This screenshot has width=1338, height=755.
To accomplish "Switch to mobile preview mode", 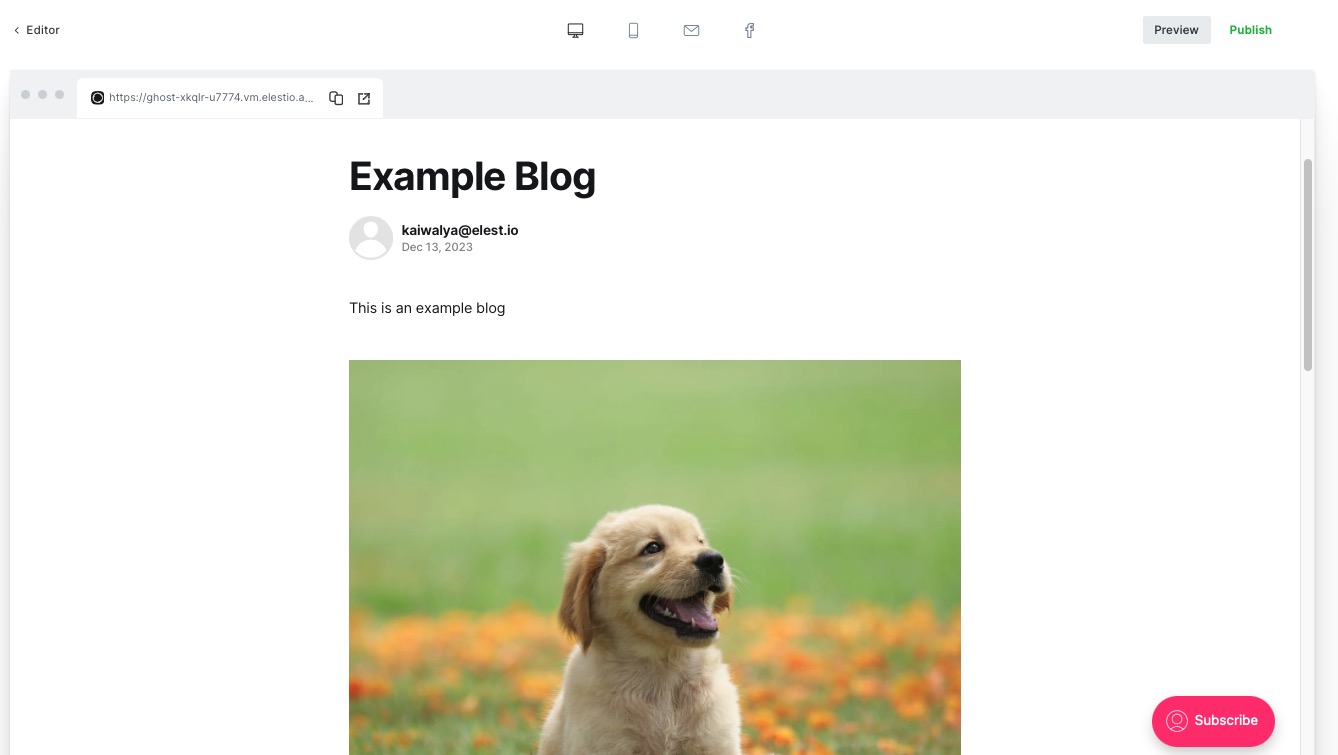I will 633,30.
